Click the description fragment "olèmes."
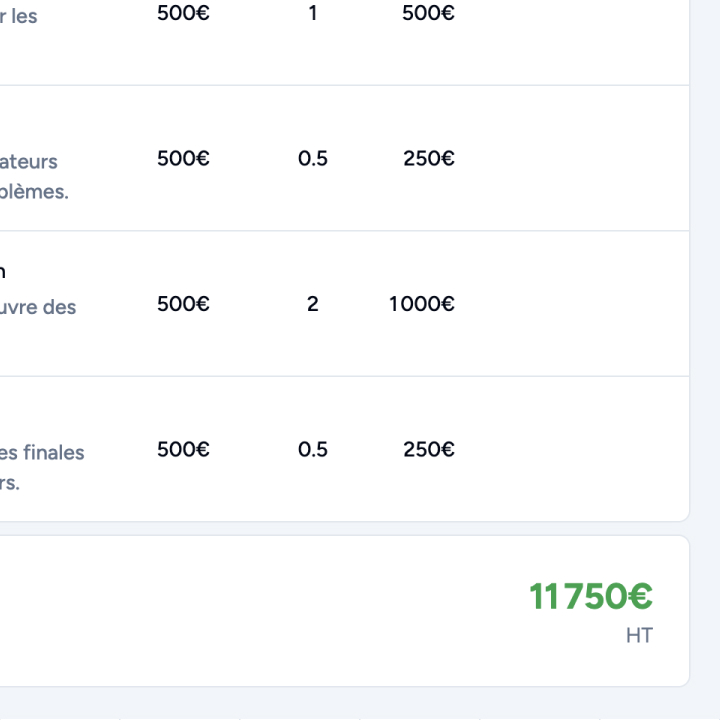The width and height of the screenshot is (720, 720). [x=34, y=192]
